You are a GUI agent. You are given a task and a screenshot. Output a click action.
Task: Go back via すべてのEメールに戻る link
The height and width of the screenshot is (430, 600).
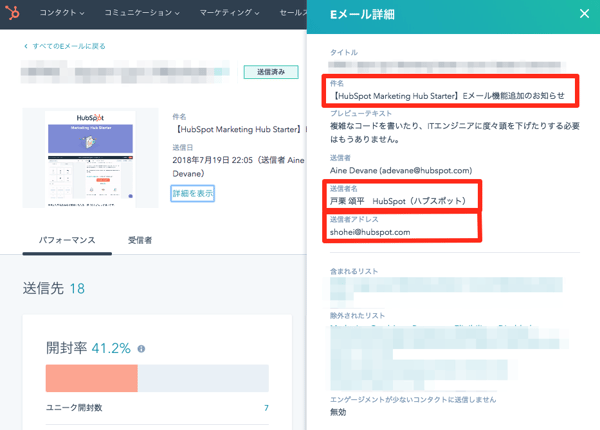click(x=69, y=46)
